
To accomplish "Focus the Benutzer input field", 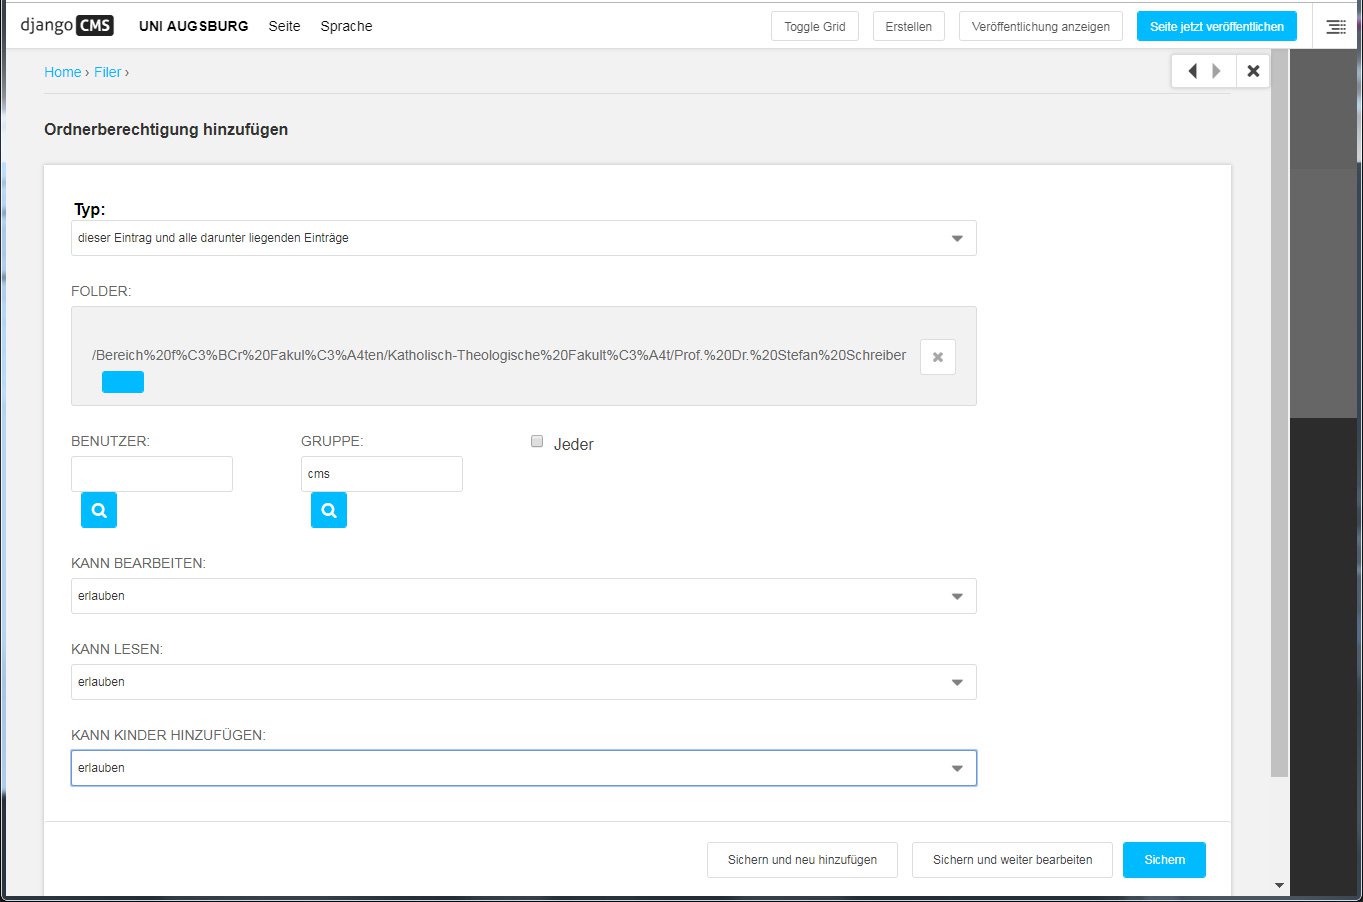I will (152, 474).
